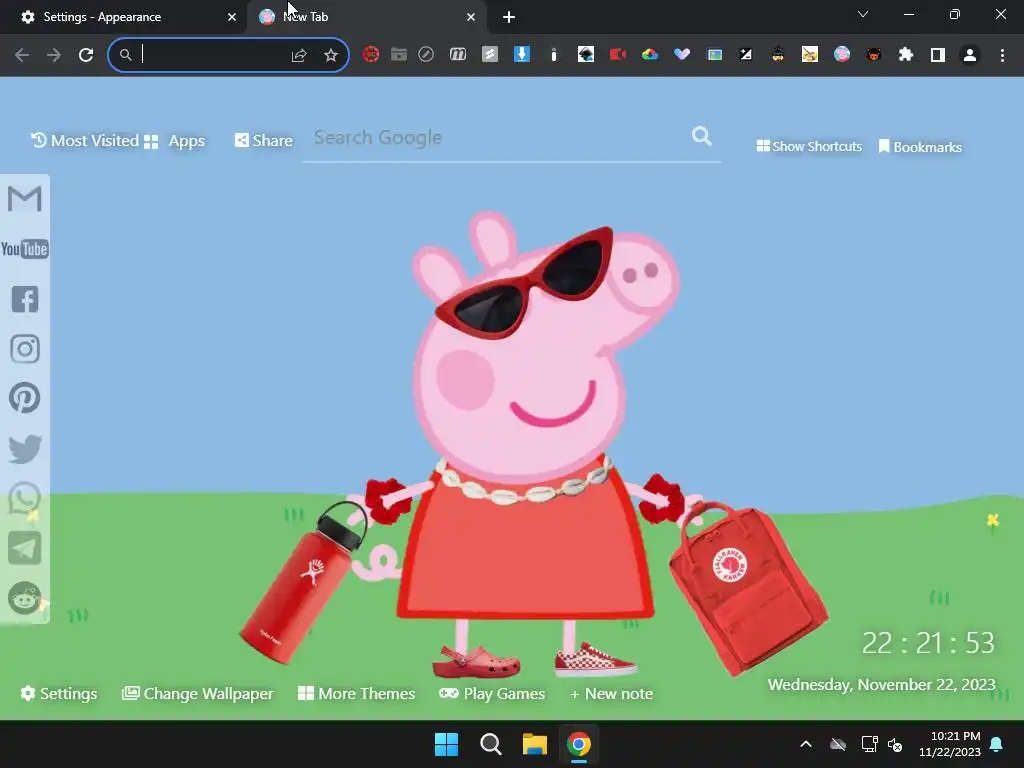Open the Windows Start menu
The image size is (1024, 768).
pos(447,744)
